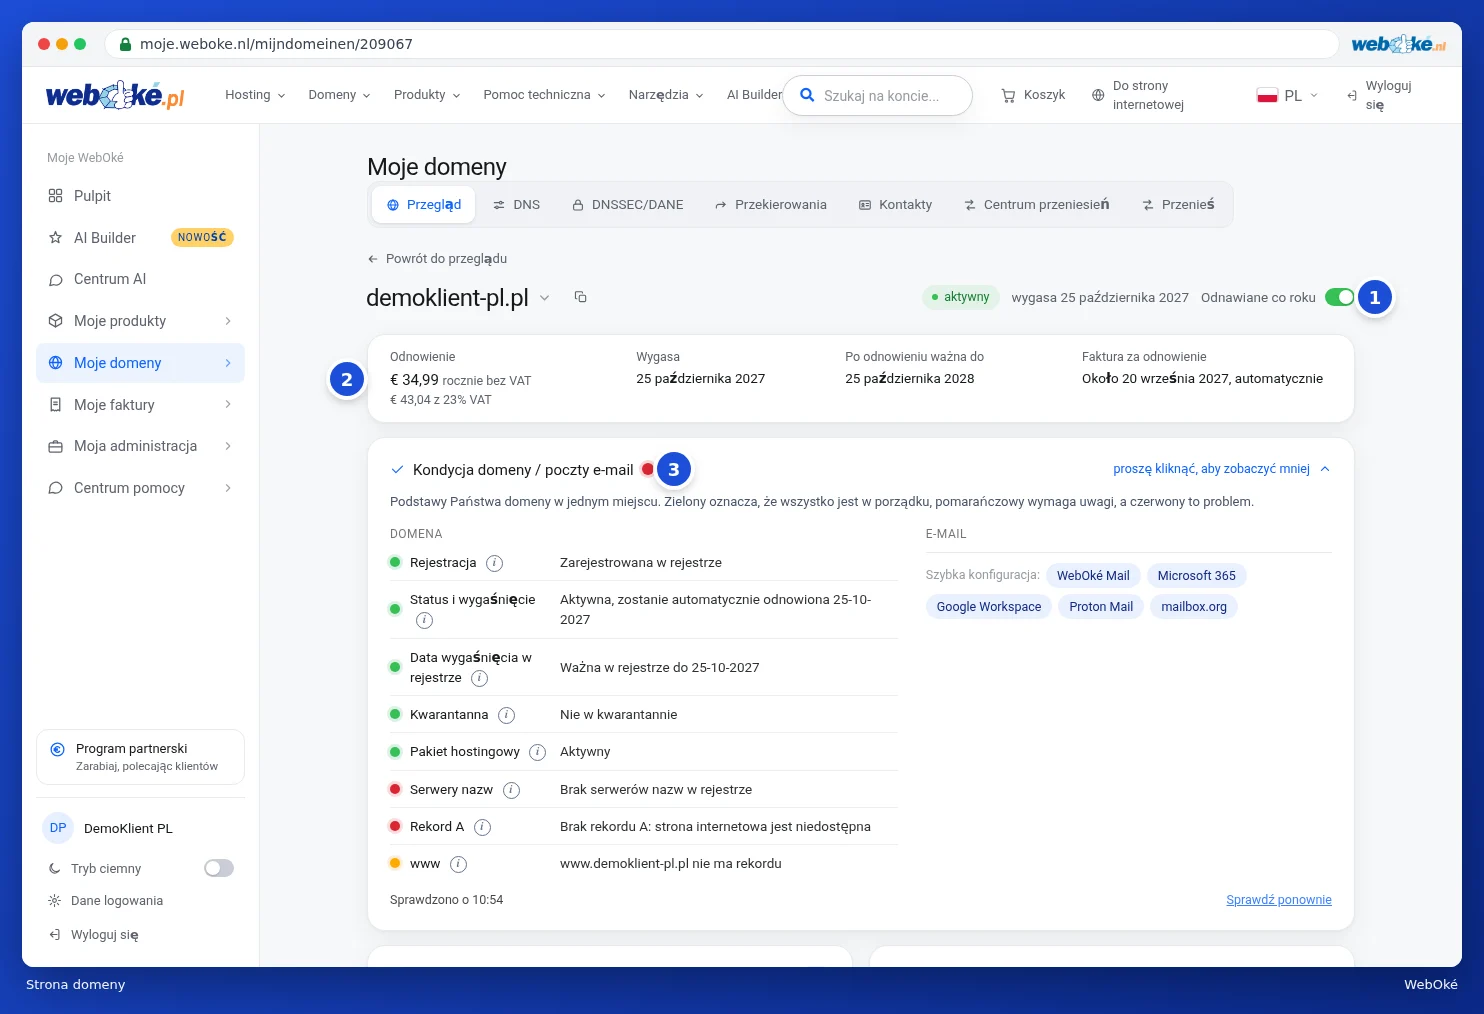The height and width of the screenshot is (1014, 1484).
Task: Switch to the DNS tab
Action: pyautogui.click(x=516, y=205)
